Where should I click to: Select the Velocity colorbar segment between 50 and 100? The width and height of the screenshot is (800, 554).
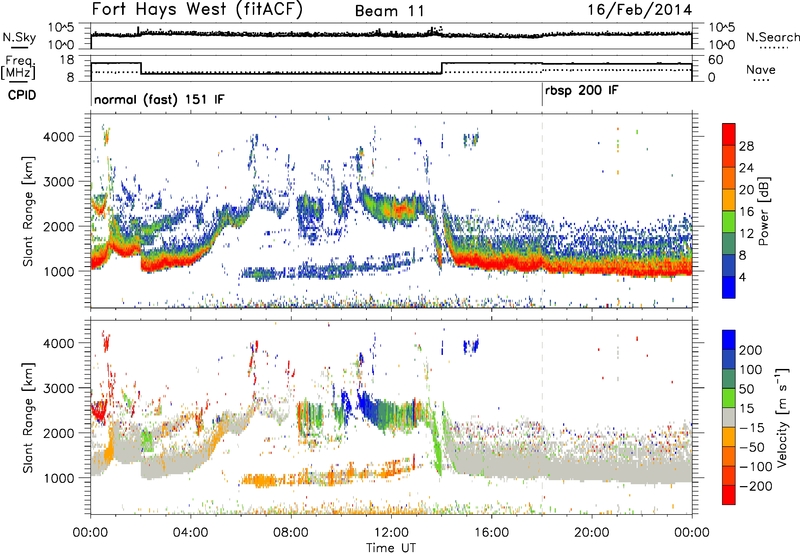[729, 379]
